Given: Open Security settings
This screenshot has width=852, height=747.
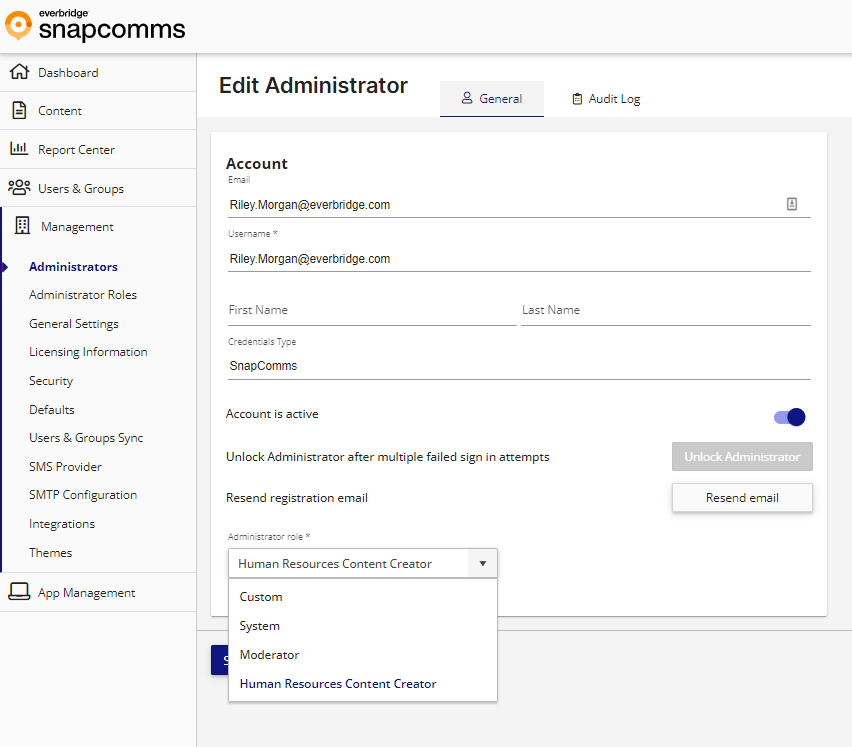Looking at the screenshot, I should tap(51, 381).
